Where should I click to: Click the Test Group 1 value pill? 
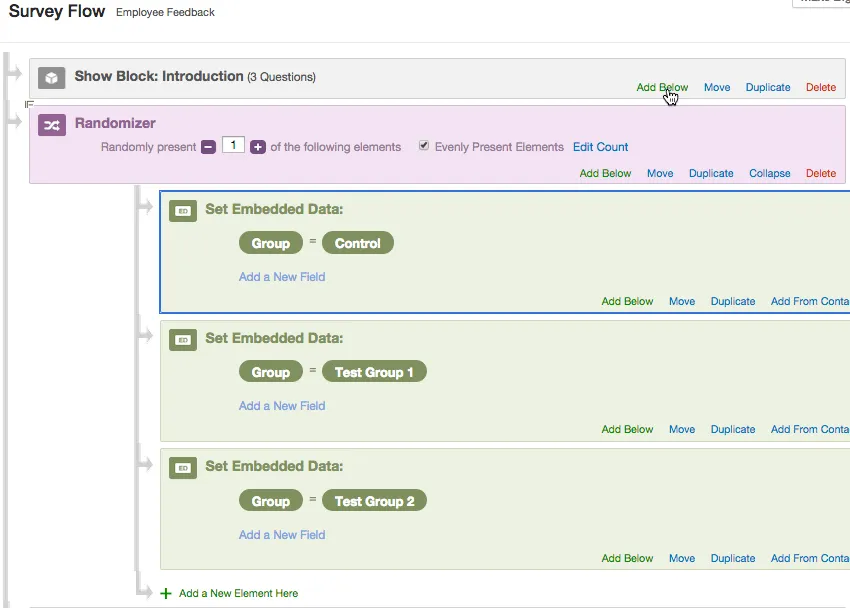[x=374, y=372]
